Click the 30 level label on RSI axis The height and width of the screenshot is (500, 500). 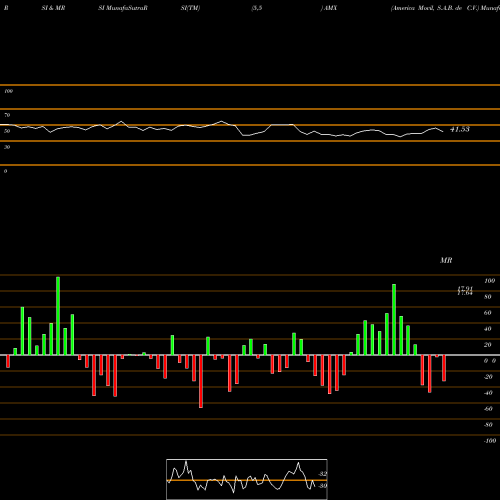coord(7,147)
